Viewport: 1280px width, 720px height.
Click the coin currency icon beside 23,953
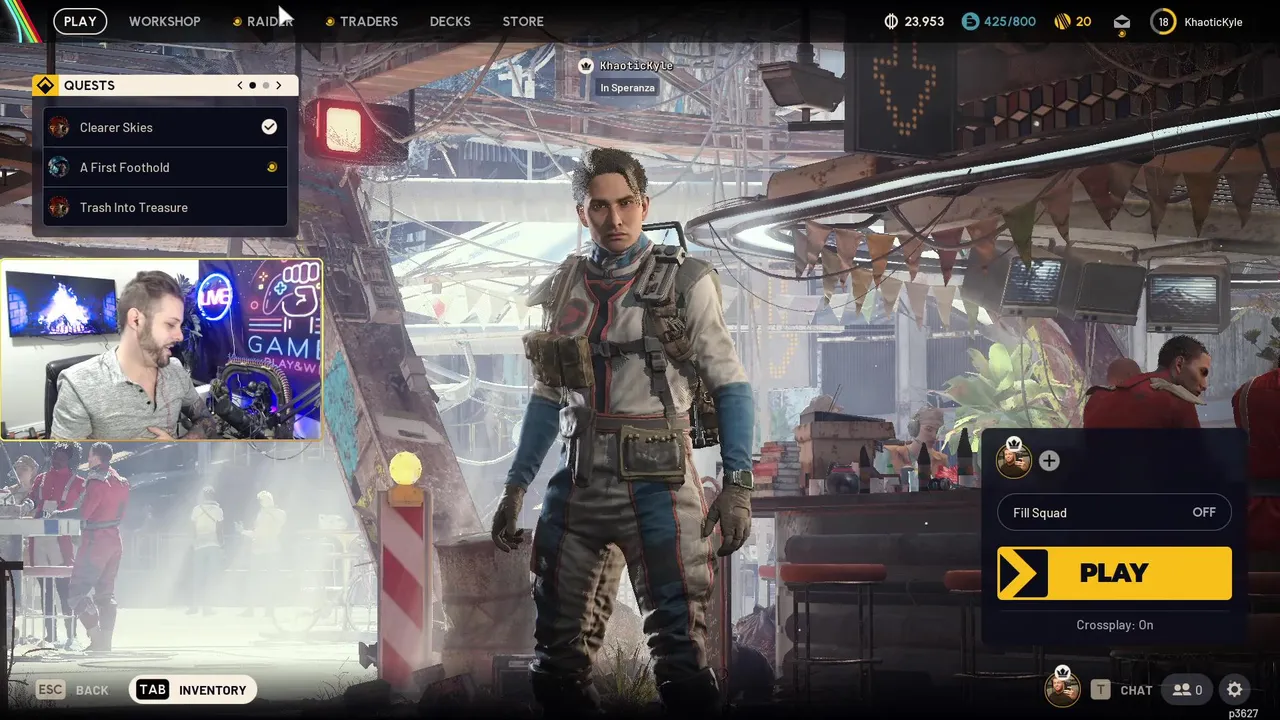tap(892, 21)
